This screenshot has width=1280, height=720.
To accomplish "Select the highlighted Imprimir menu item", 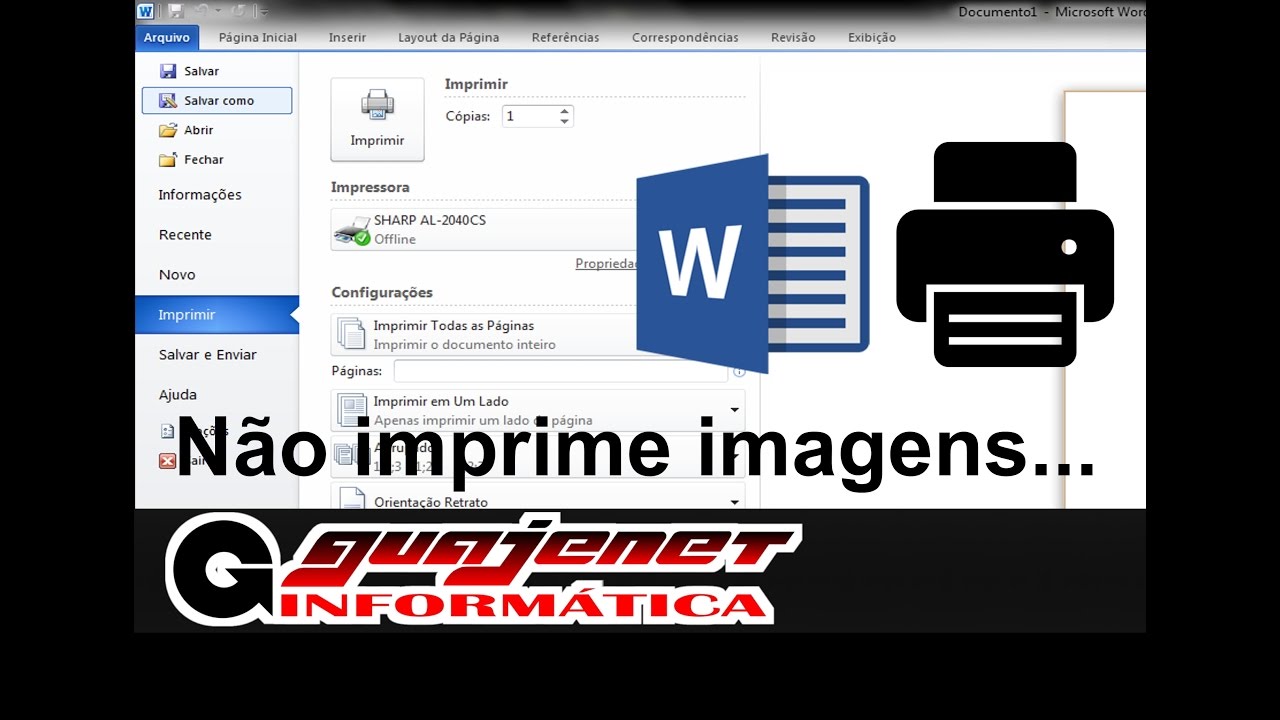I will point(217,315).
